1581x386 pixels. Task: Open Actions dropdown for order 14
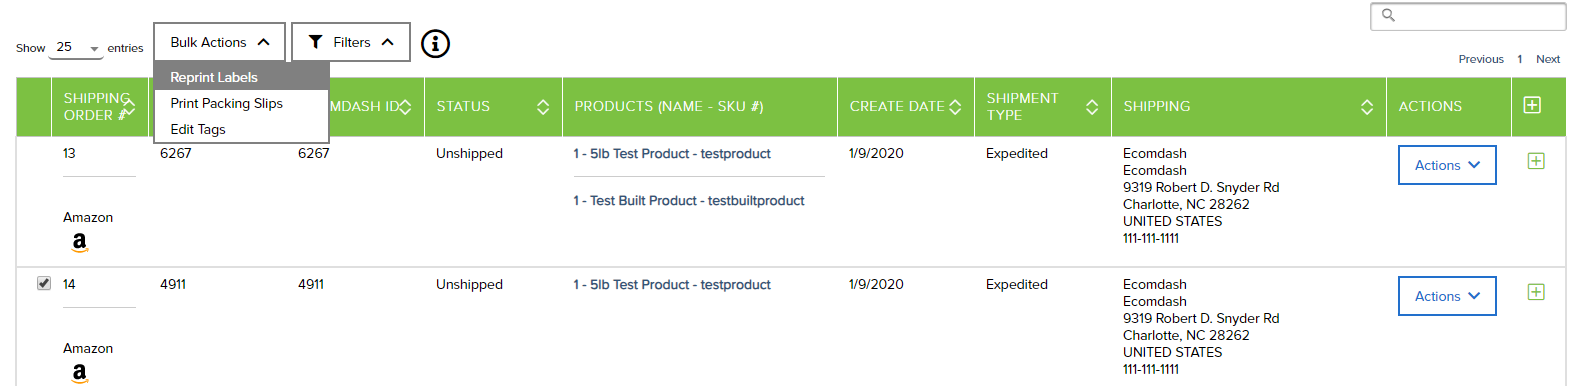1447,296
